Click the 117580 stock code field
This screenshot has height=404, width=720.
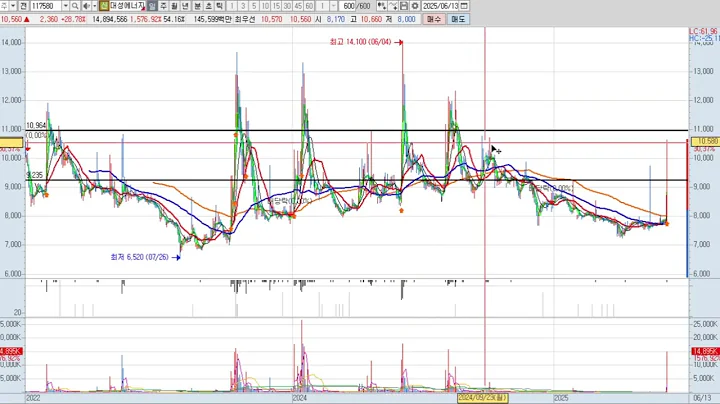click(x=46, y=6)
